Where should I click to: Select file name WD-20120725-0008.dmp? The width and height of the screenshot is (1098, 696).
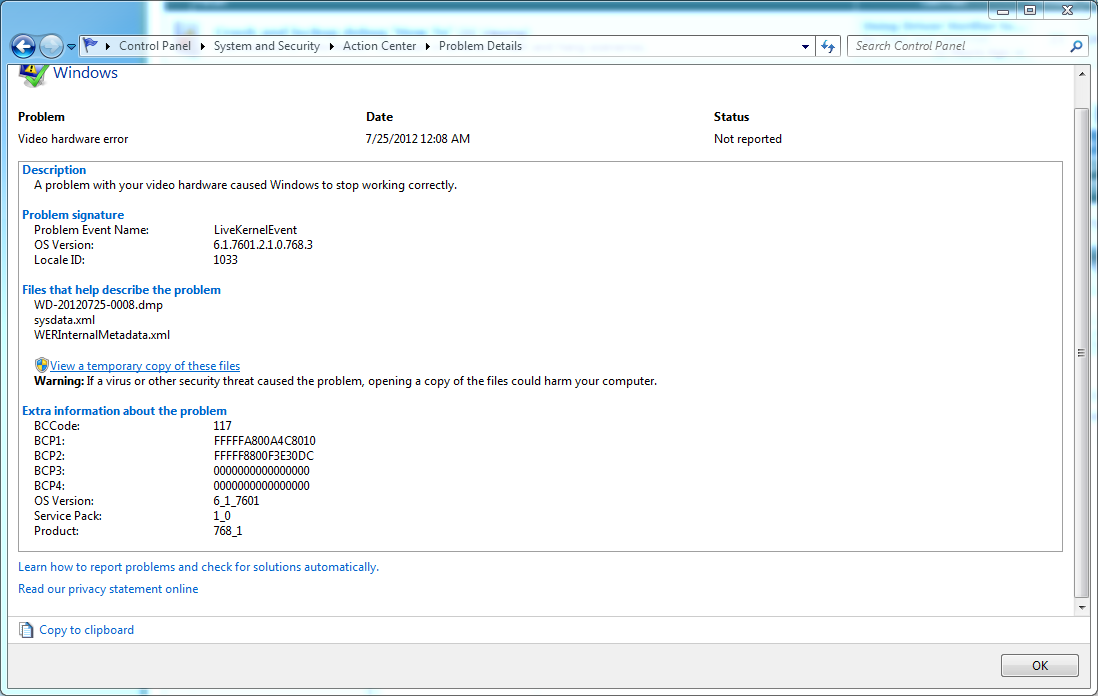[x=98, y=305]
